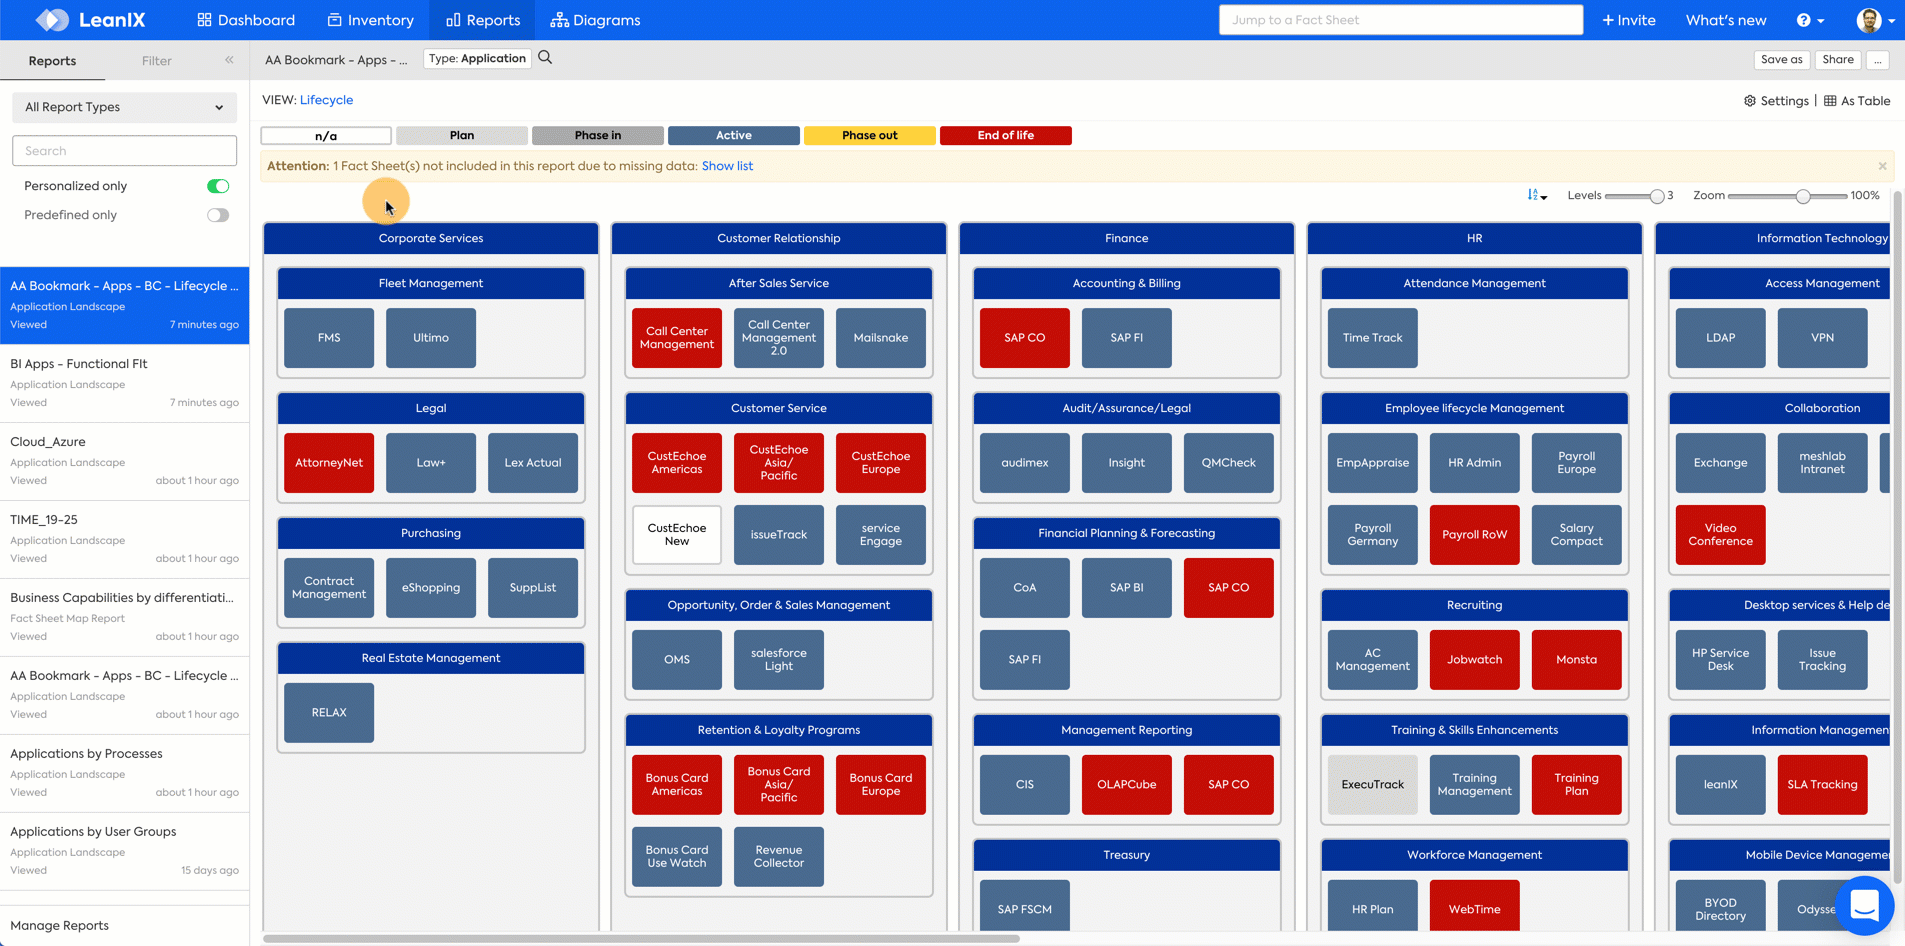Image resolution: width=1905 pixels, height=946 pixels.
Task: Switch to the Filter sidebar tab
Action: pos(157,61)
